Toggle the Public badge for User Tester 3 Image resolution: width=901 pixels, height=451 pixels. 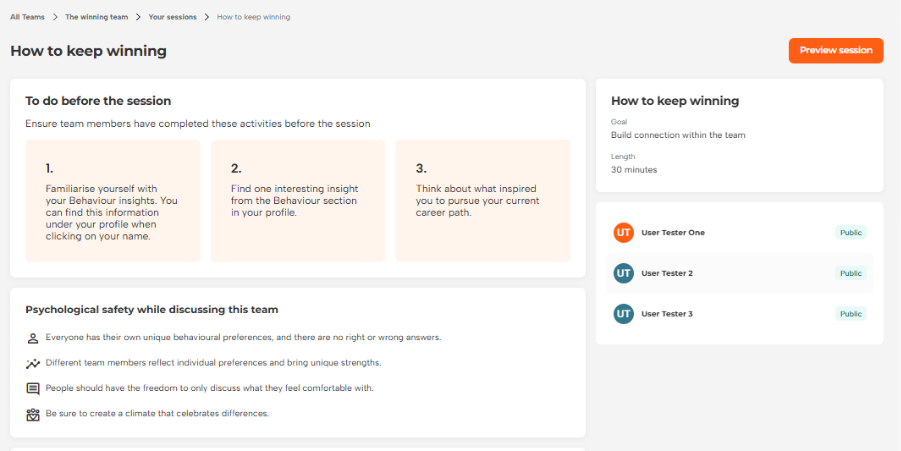[850, 314]
